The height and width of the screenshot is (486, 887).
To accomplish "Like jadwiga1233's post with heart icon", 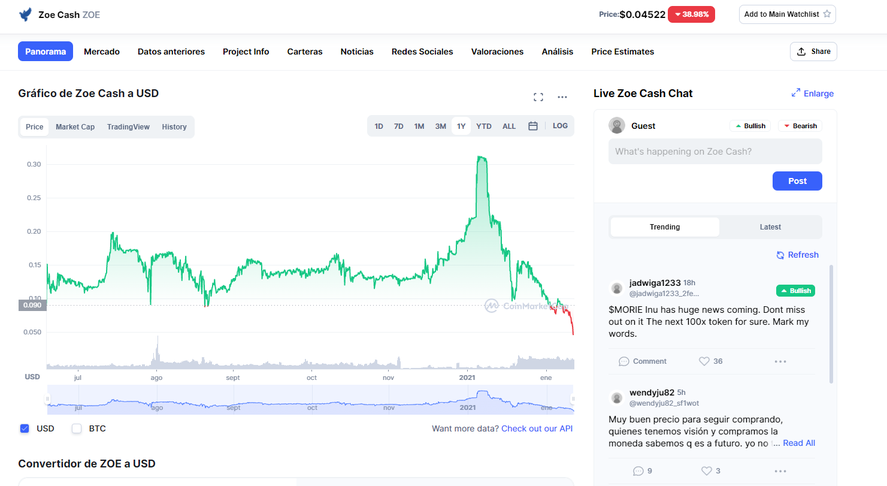I will [x=704, y=362].
